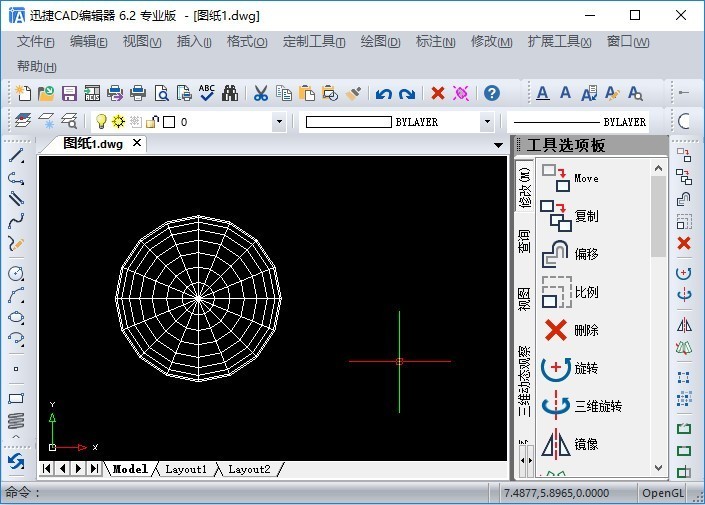Image resolution: width=705 pixels, height=505 pixels.
Task: Click the red X delete icon in top toolbar
Action: point(437,93)
